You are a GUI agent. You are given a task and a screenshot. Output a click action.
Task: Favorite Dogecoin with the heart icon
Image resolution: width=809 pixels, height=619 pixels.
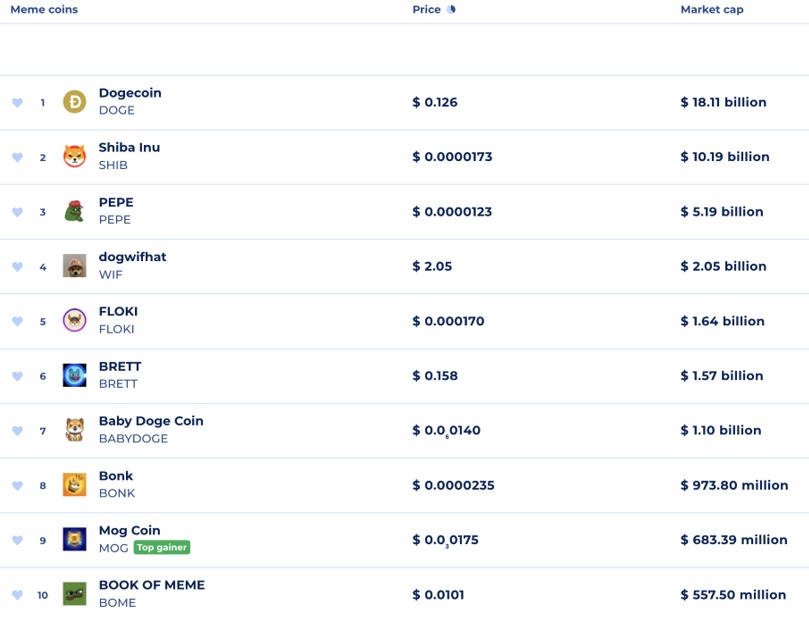[x=17, y=103]
